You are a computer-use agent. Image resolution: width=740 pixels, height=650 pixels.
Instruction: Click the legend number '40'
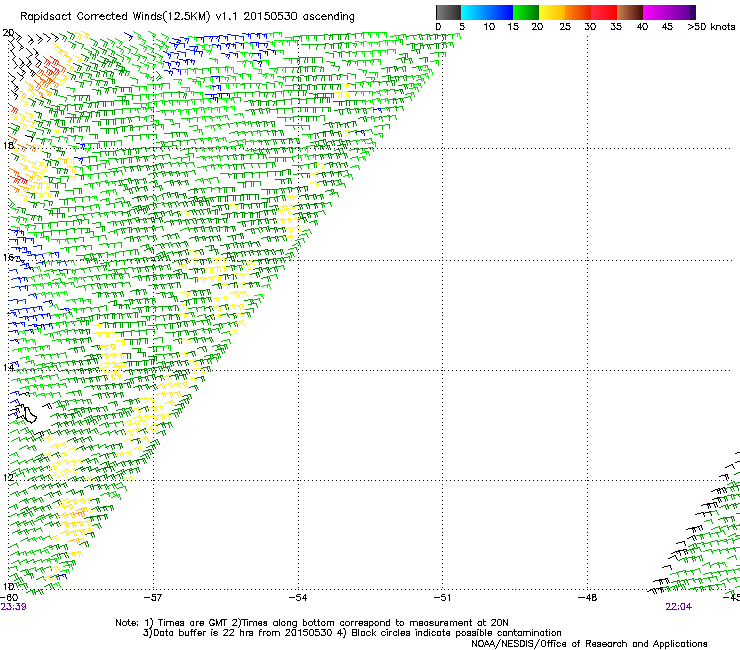pos(642,27)
